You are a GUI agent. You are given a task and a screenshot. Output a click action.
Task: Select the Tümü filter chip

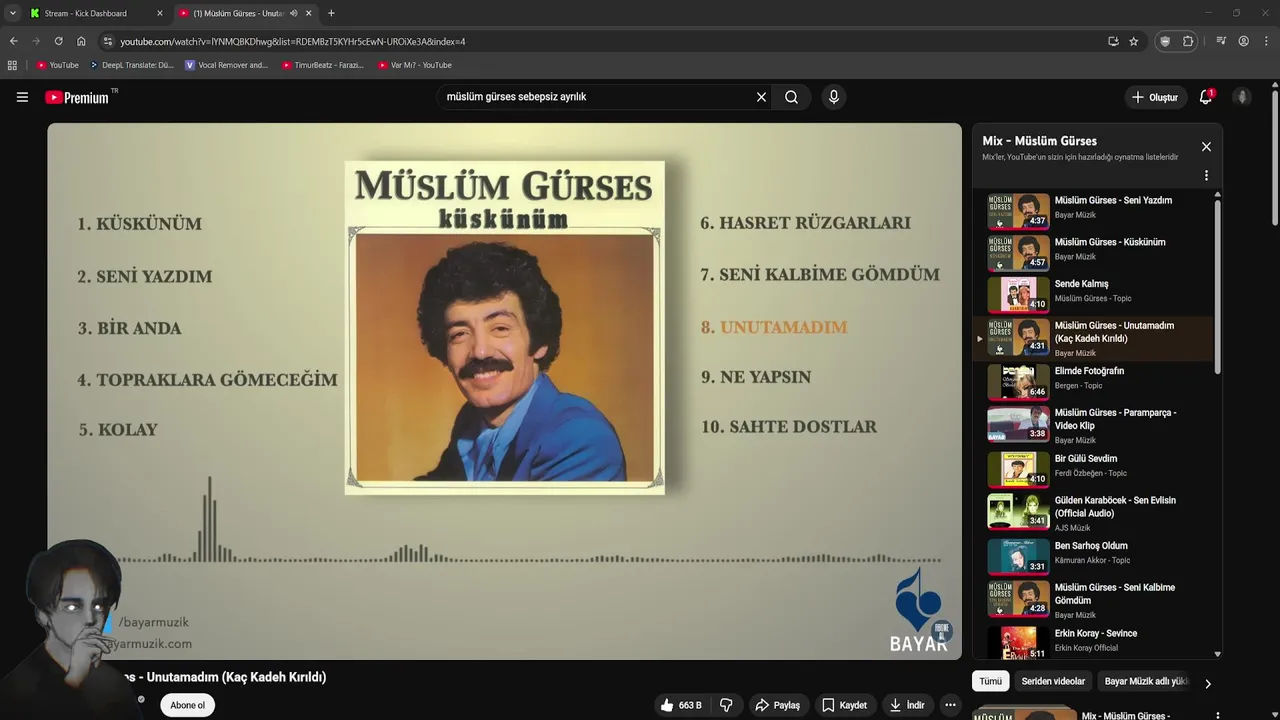click(990, 681)
